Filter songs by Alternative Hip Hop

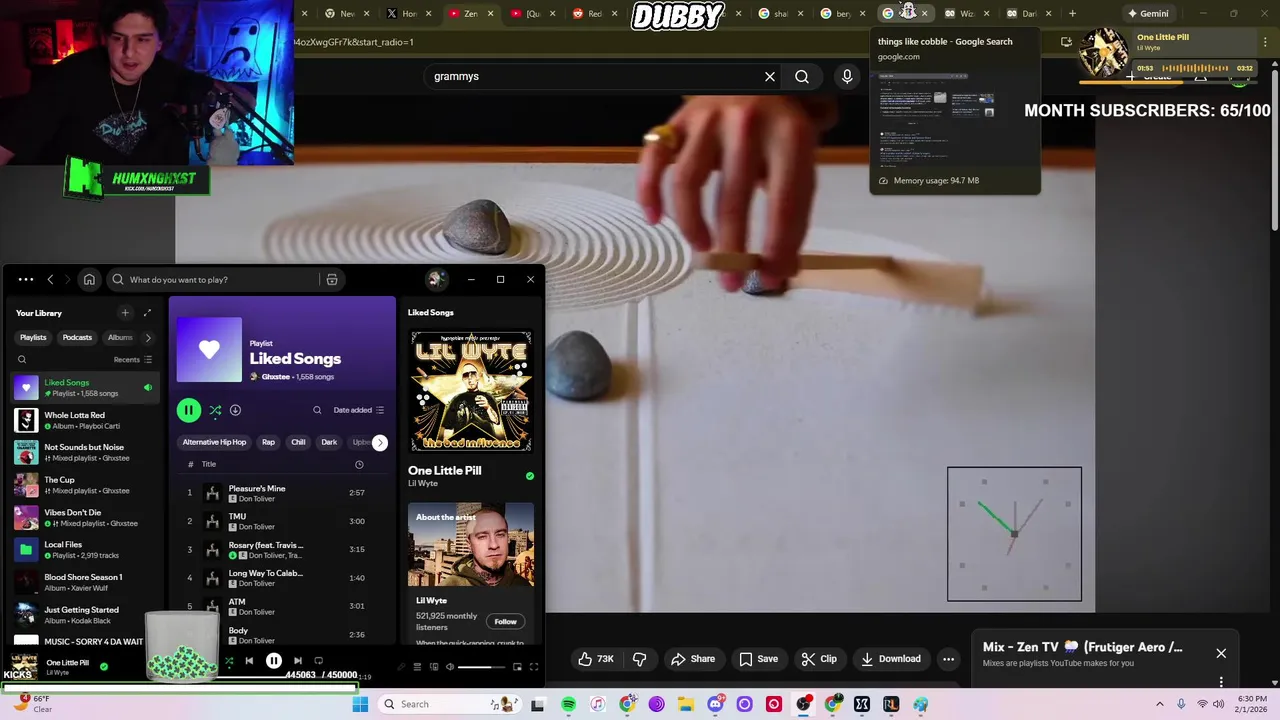[x=214, y=442]
